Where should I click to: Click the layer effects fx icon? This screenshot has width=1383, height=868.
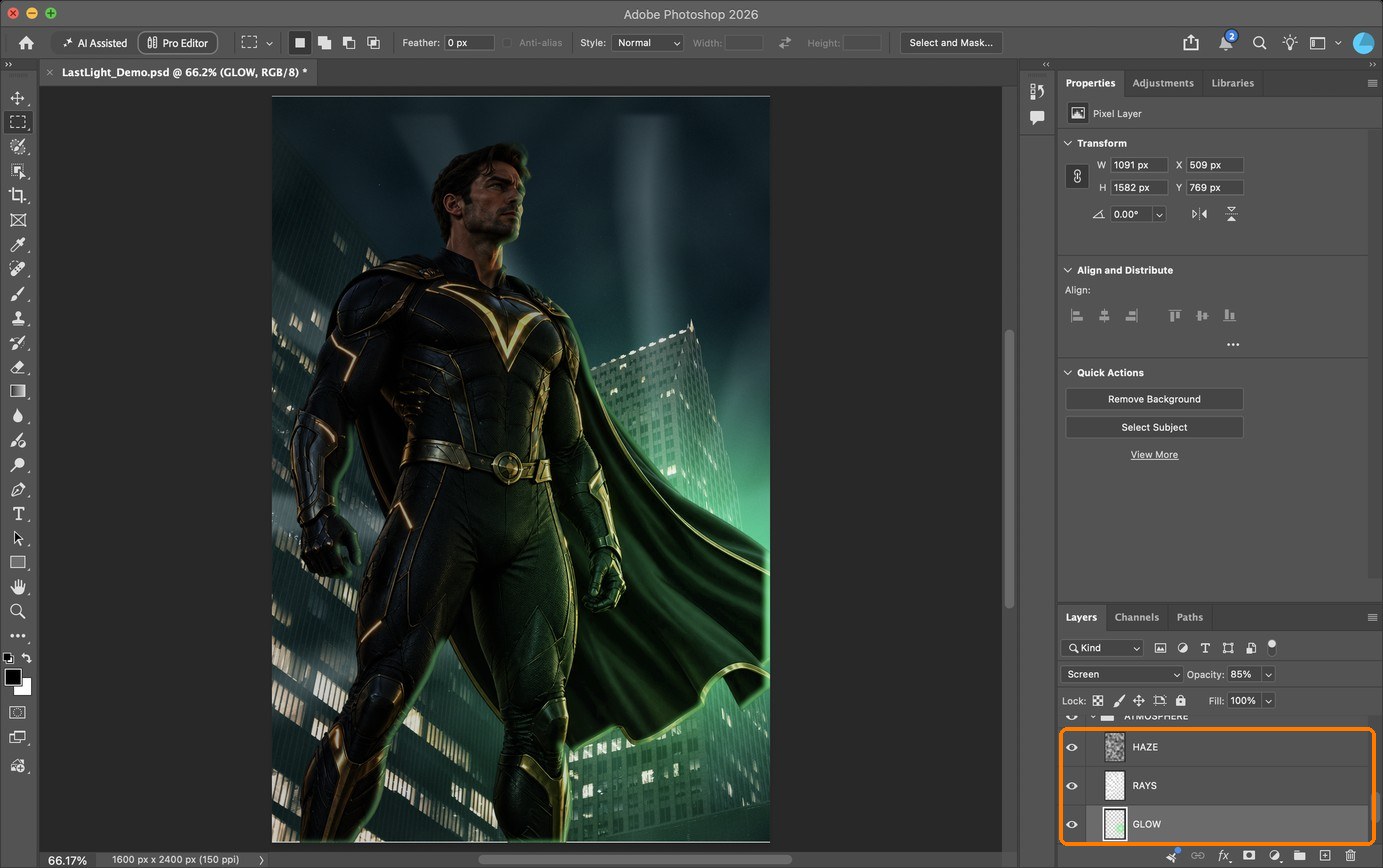(x=1223, y=856)
